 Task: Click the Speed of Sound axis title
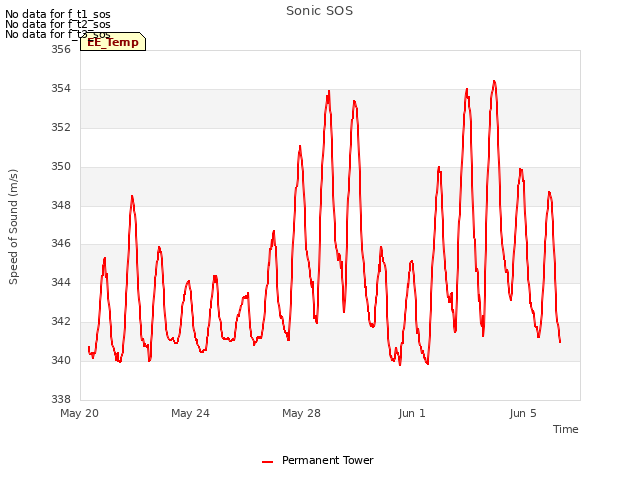13,227
